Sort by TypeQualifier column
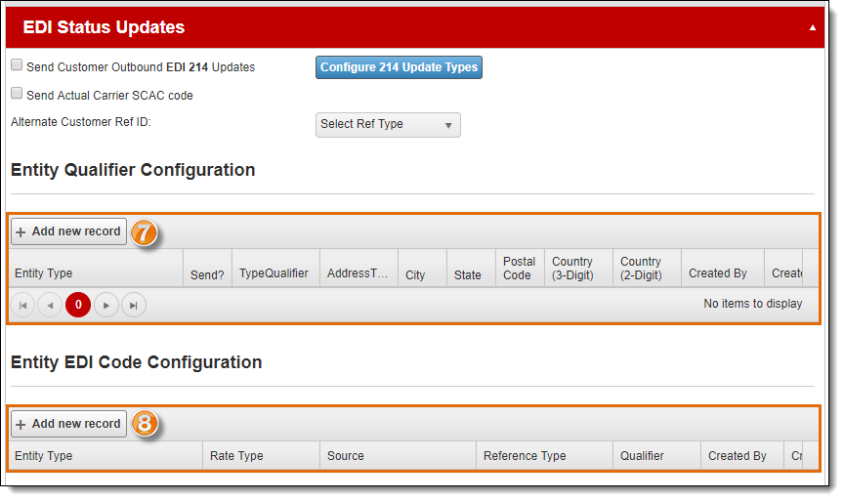The width and height of the screenshot is (844, 501). (273, 274)
